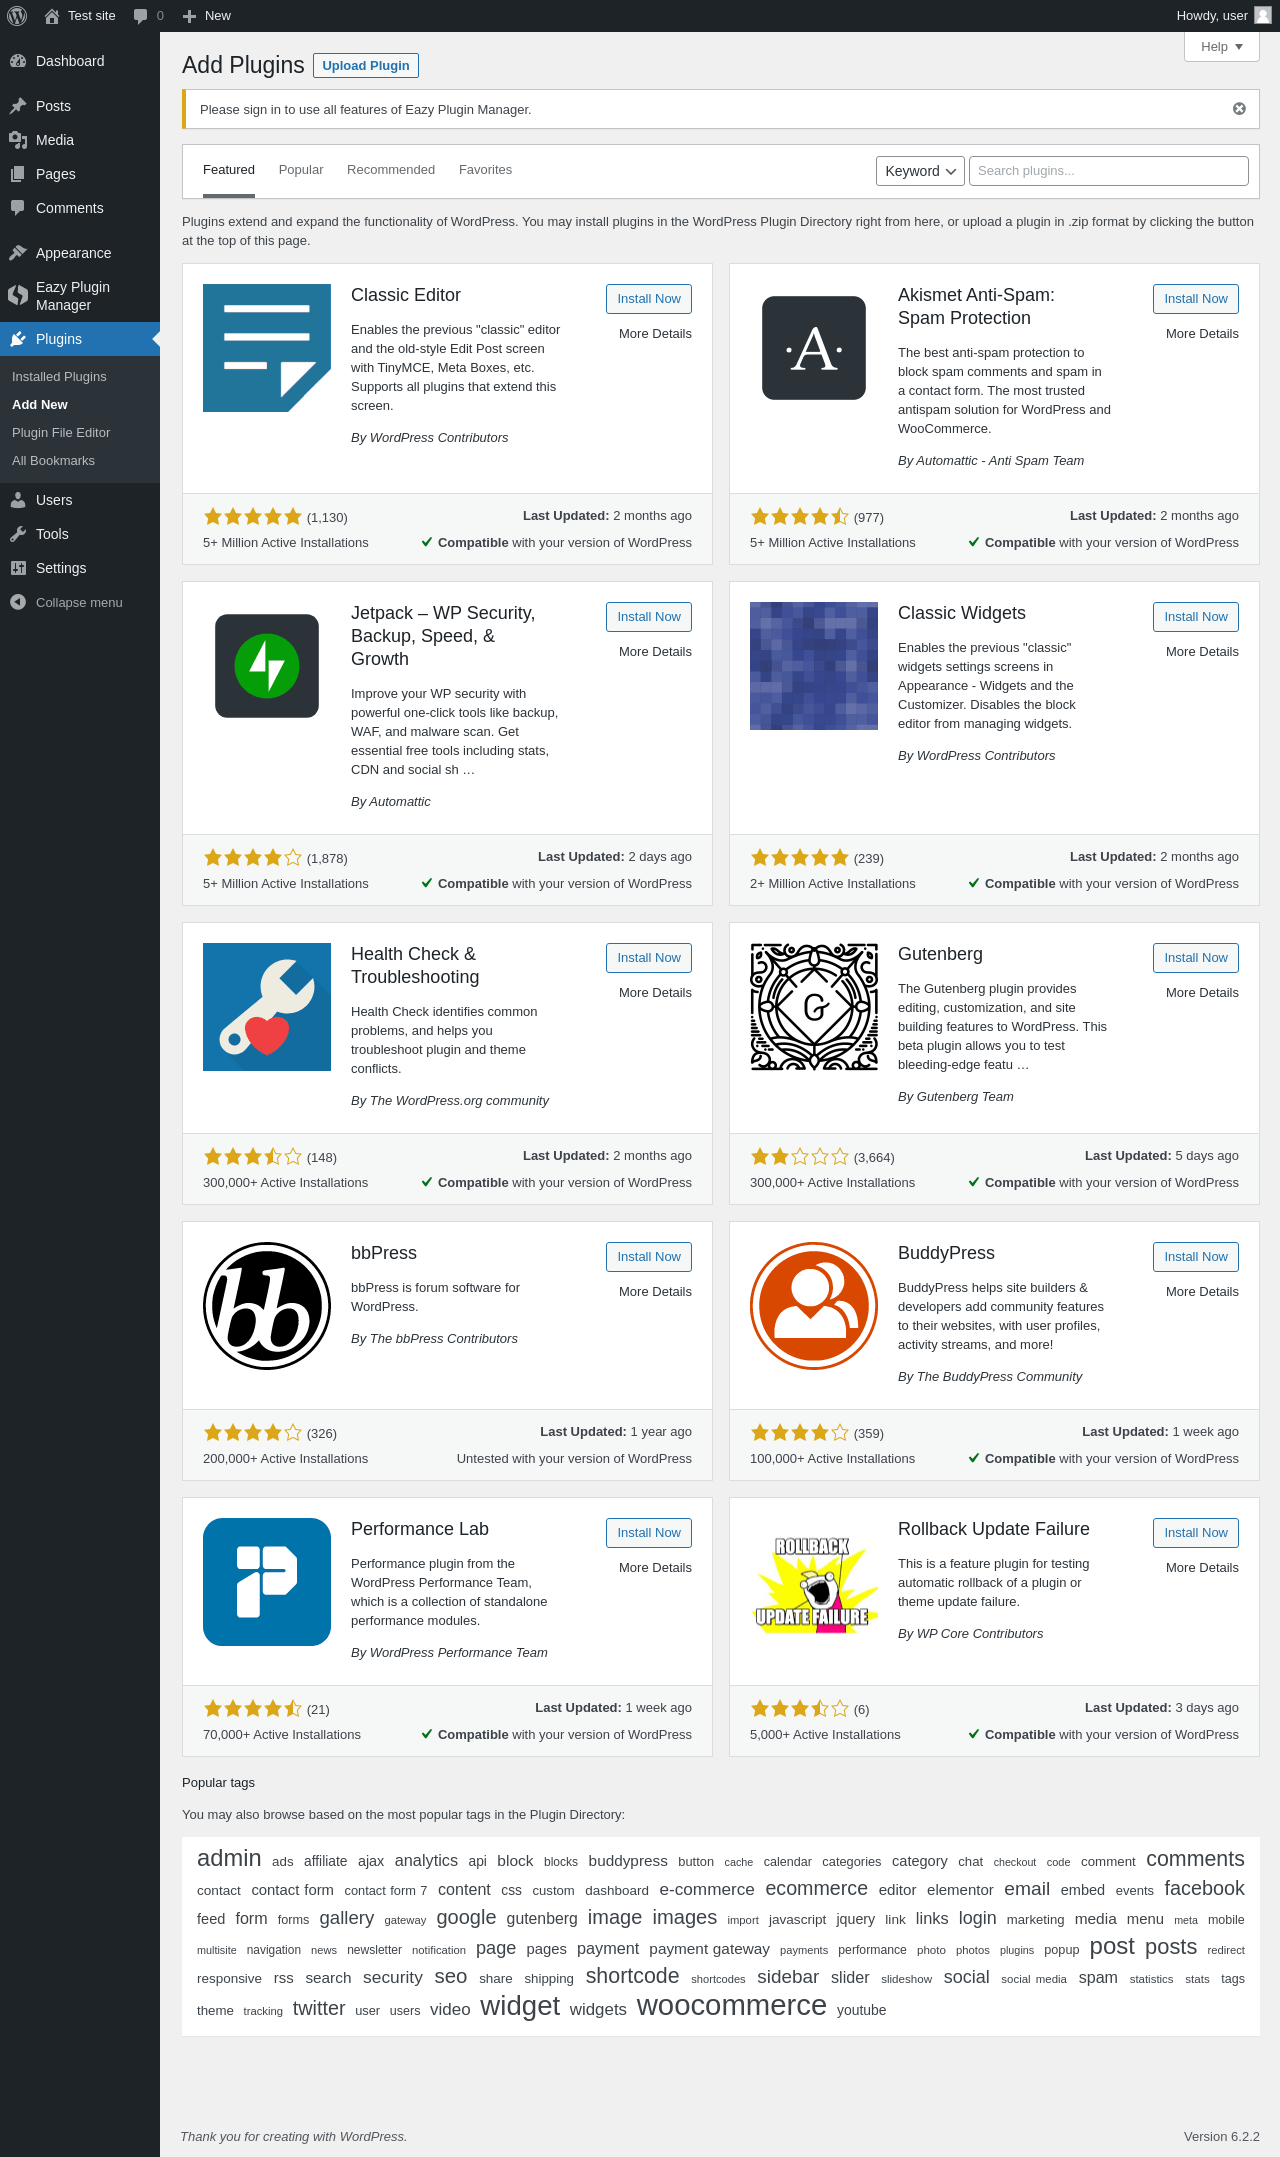This screenshot has width=1280, height=2157.
Task: Click the Settings sliders icon
Action: (18, 568)
